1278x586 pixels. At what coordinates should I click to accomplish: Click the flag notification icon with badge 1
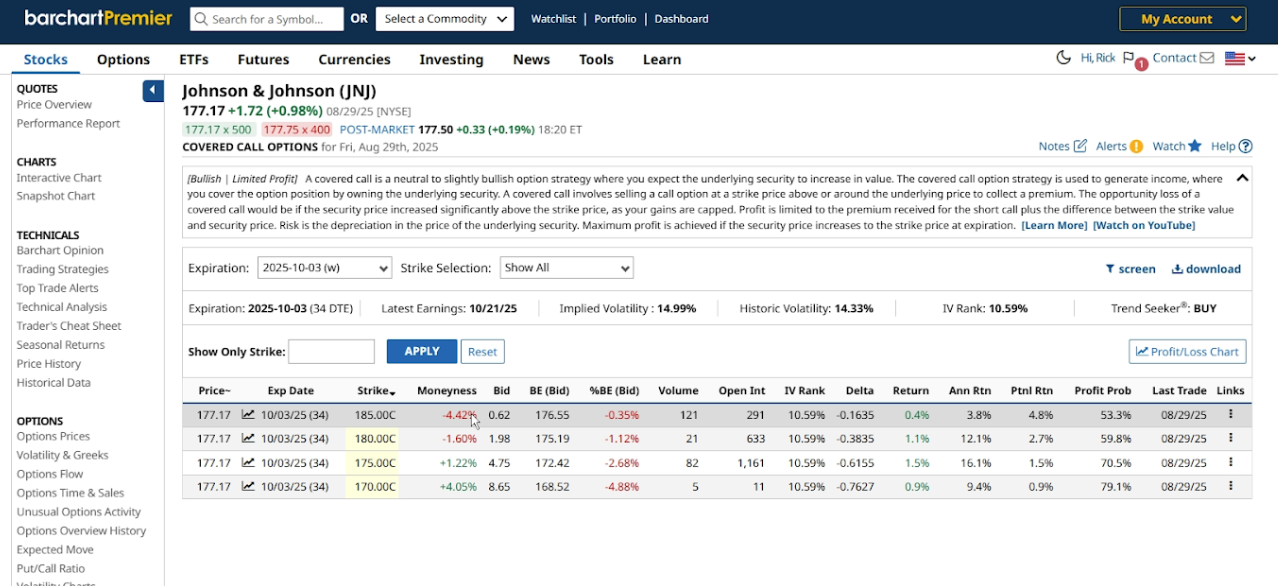tap(1129, 58)
